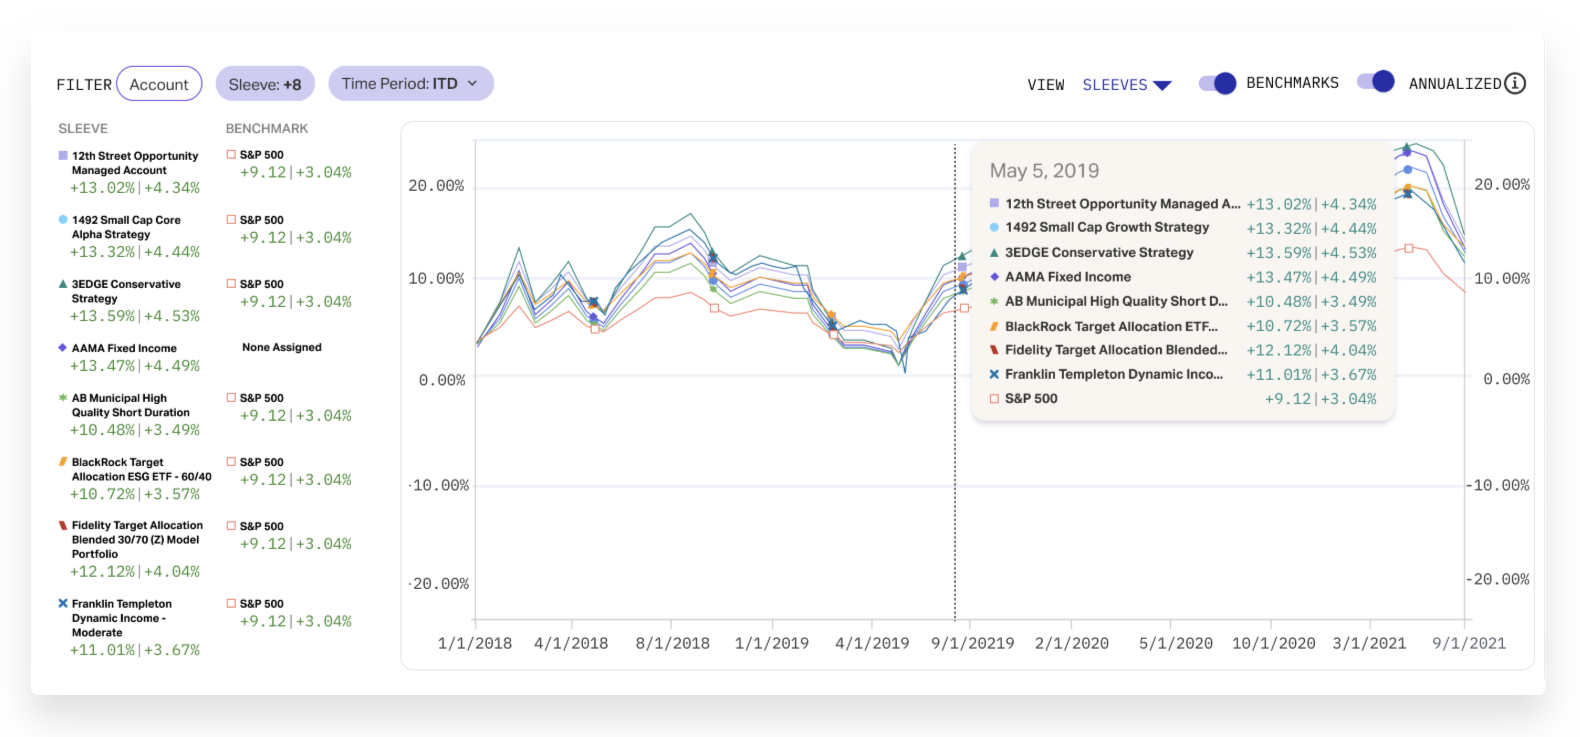Click the 1/1/2019 label on the chart axis
The image size is (1580, 737).
771,643
